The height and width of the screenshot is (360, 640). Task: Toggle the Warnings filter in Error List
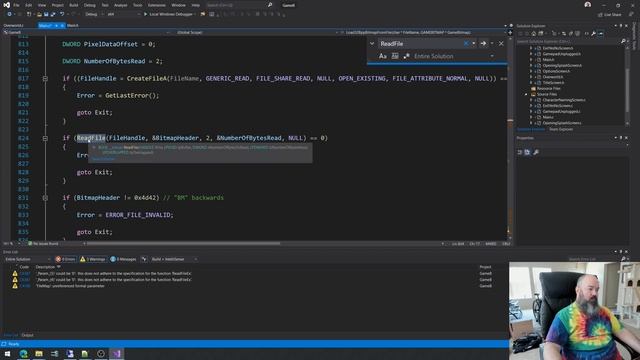click(93, 259)
